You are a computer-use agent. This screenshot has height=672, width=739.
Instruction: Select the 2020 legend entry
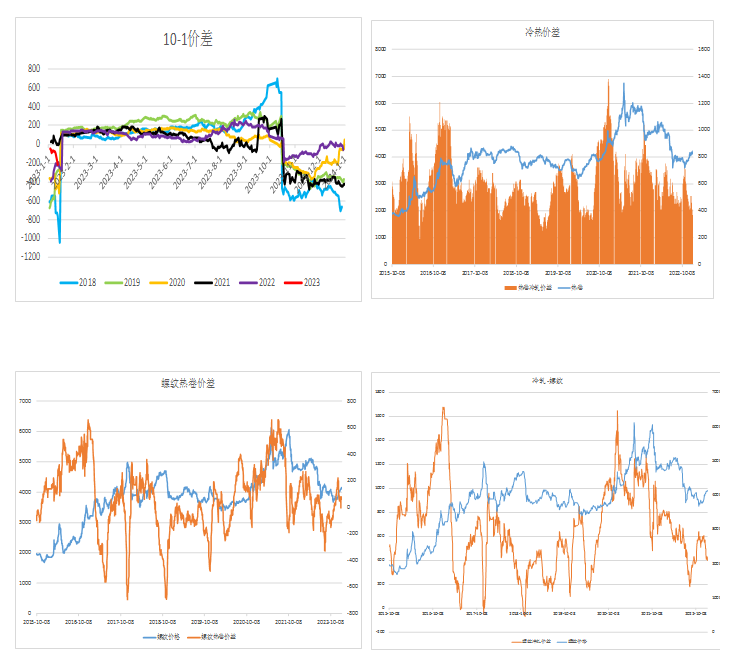point(167,282)
